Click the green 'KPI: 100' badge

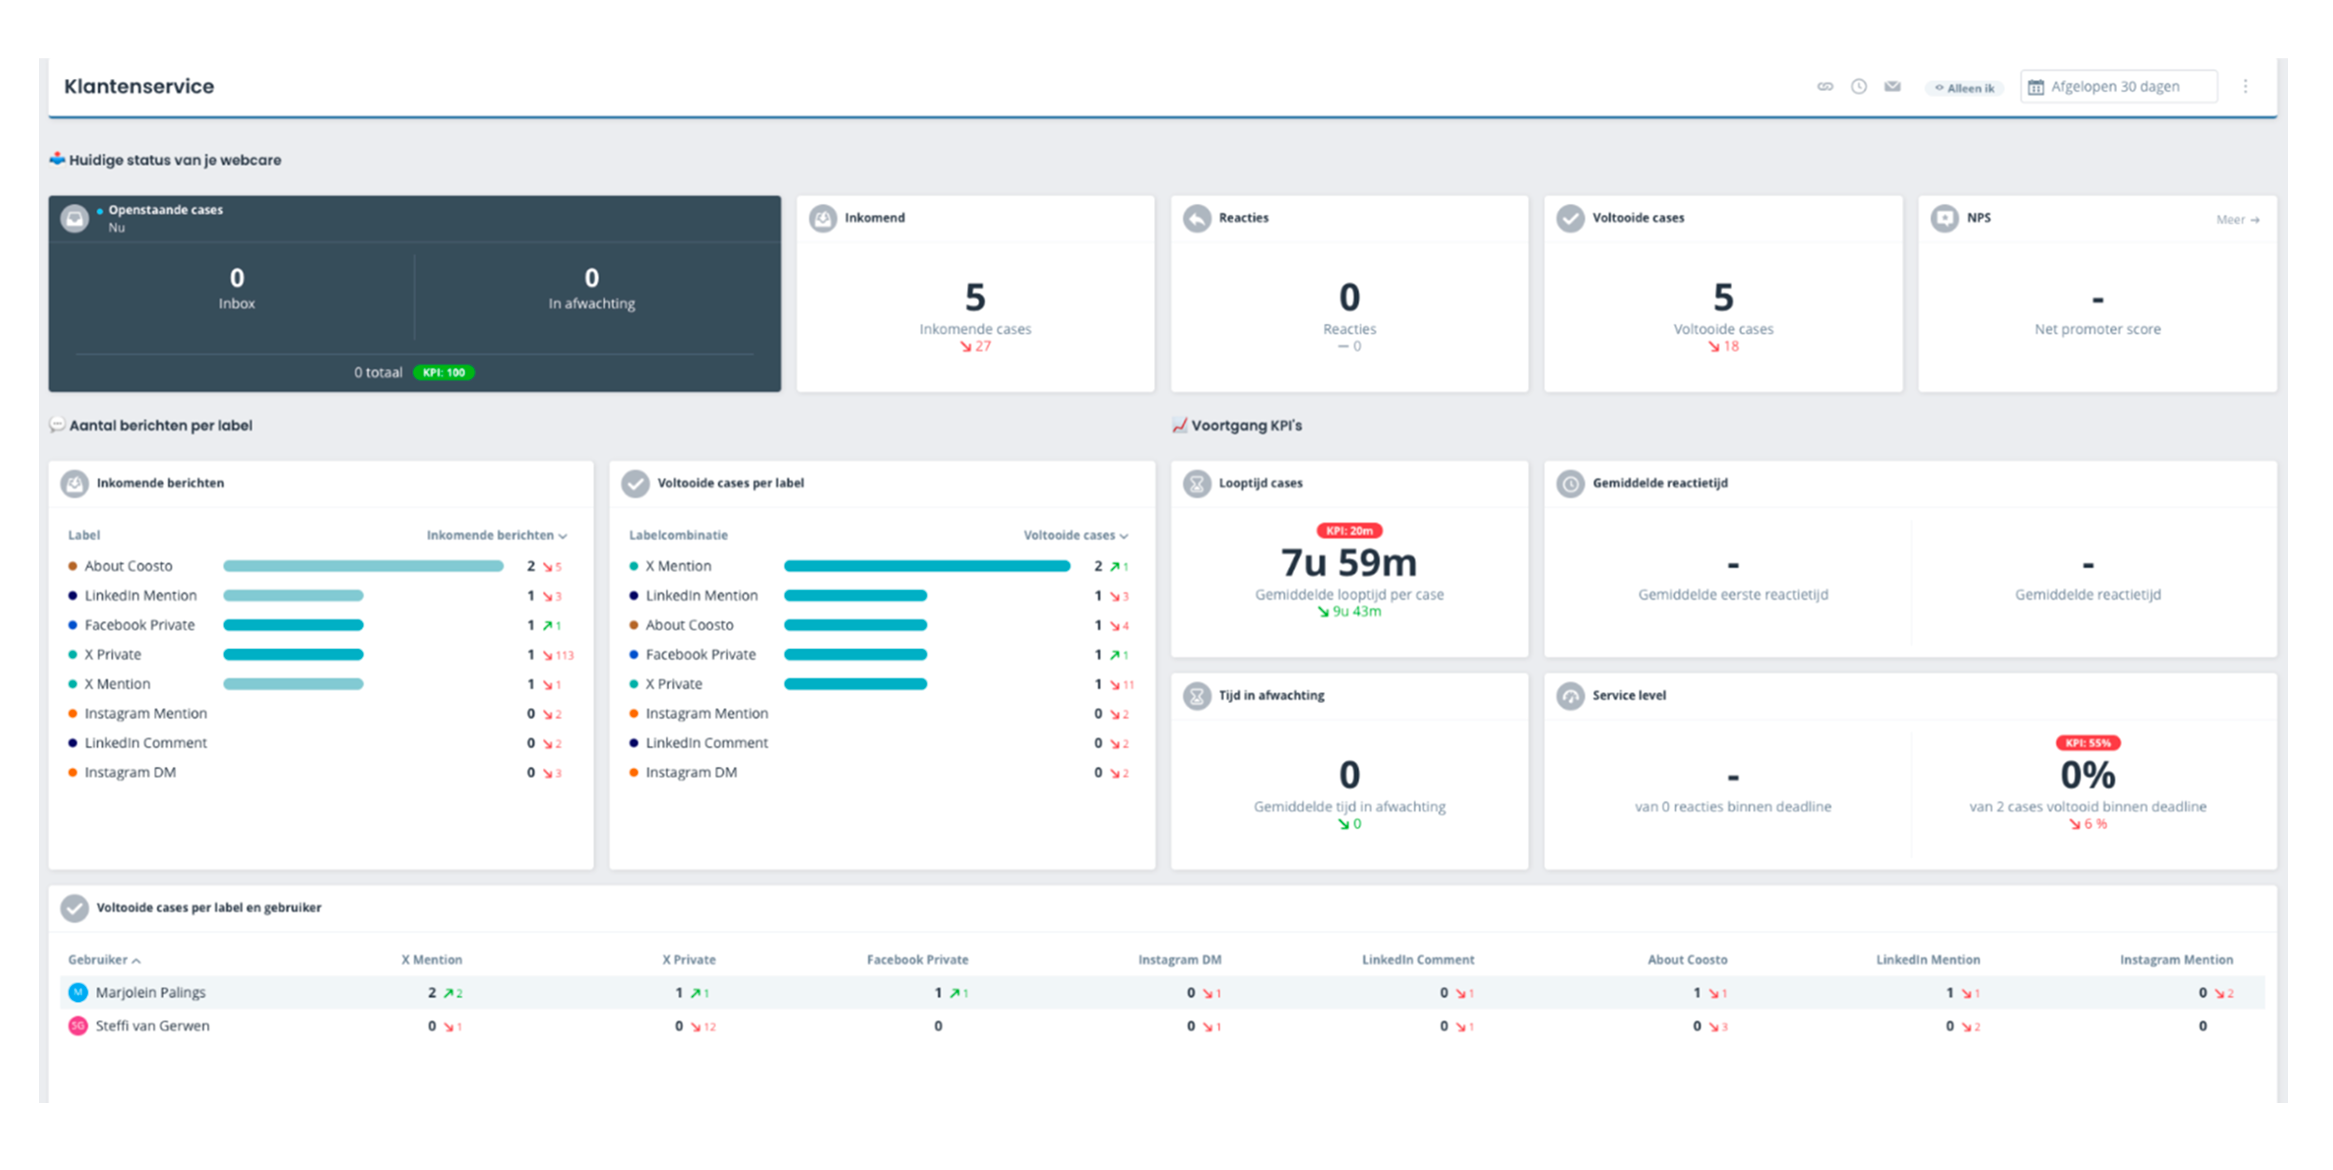(444, 373)
